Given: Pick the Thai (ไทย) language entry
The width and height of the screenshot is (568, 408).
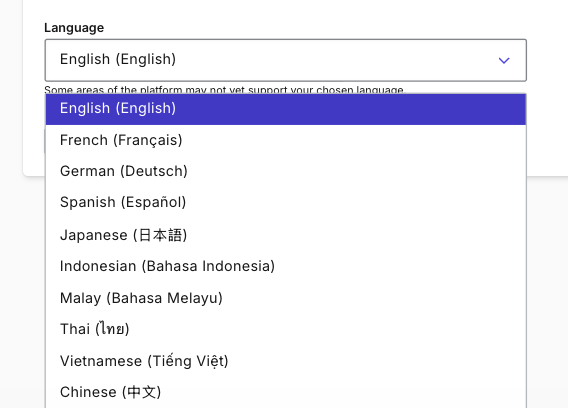Looking at the screenshot, I should (285, 329).
